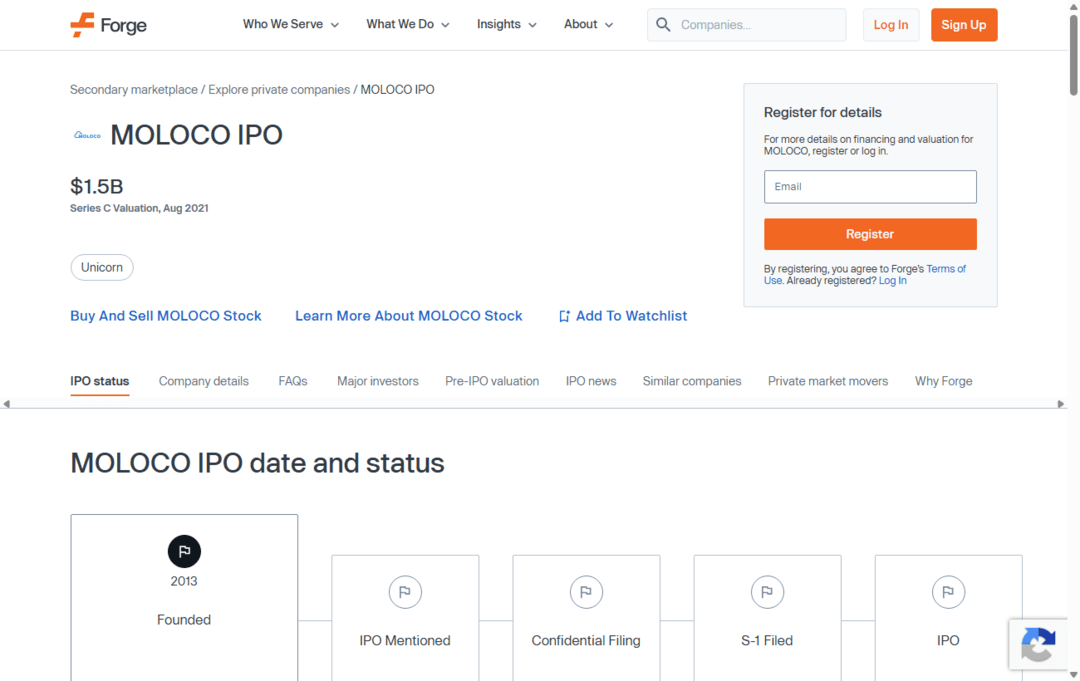Viewport: 1080px width, 681px height.
Task: Click the S-1 Filed flag icon
Action: pos(767,592)
